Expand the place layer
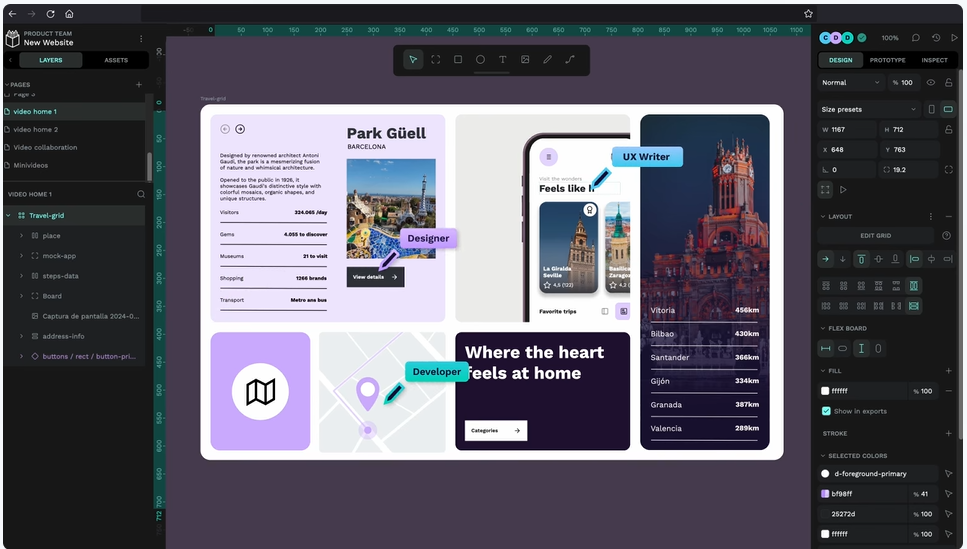This screenshot has height=549, width=967. click(21, 236)
